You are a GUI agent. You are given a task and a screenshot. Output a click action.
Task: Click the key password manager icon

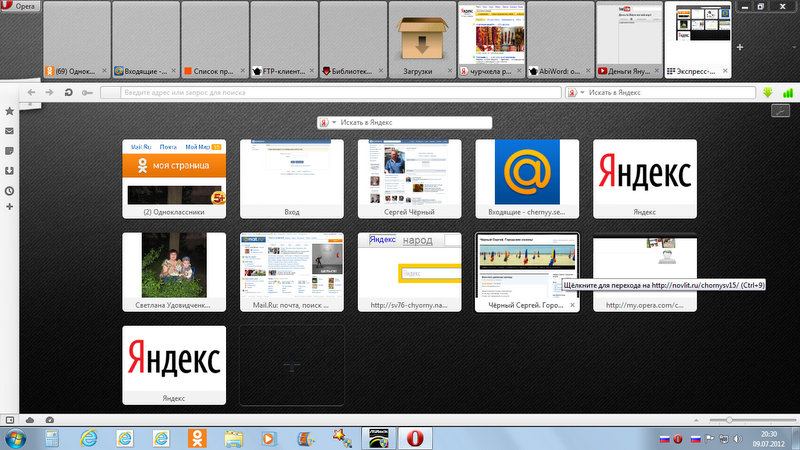tap(87, 92)
